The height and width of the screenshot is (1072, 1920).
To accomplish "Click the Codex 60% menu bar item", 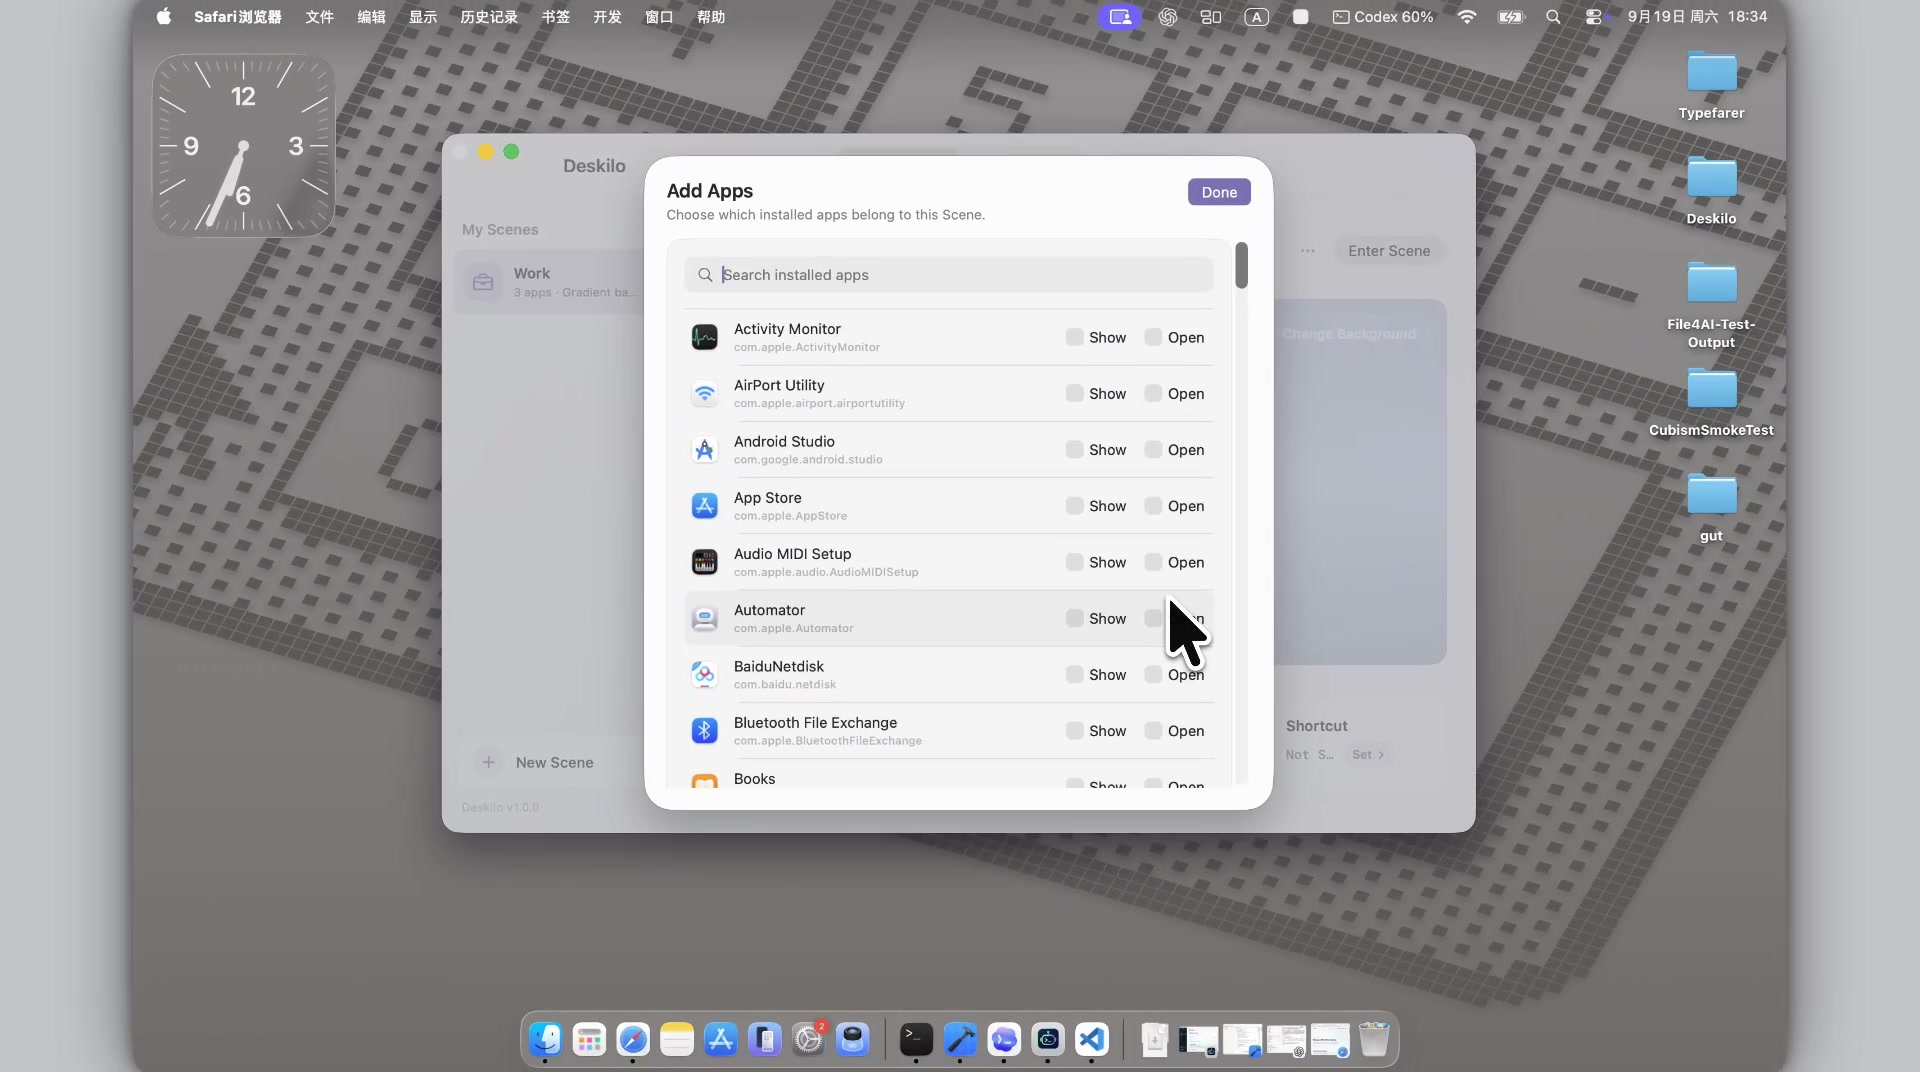I will click(1383, 17).
